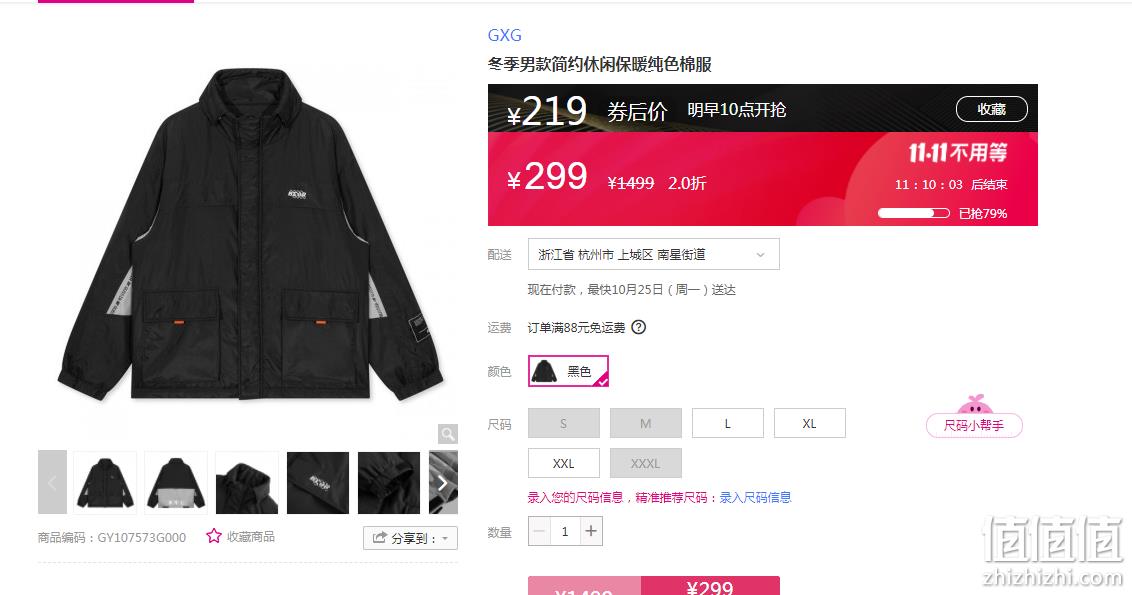Open the GXG brand link
Image resolution: width=1132 pixels, height=595 pixels.
(x=505, y=35)
